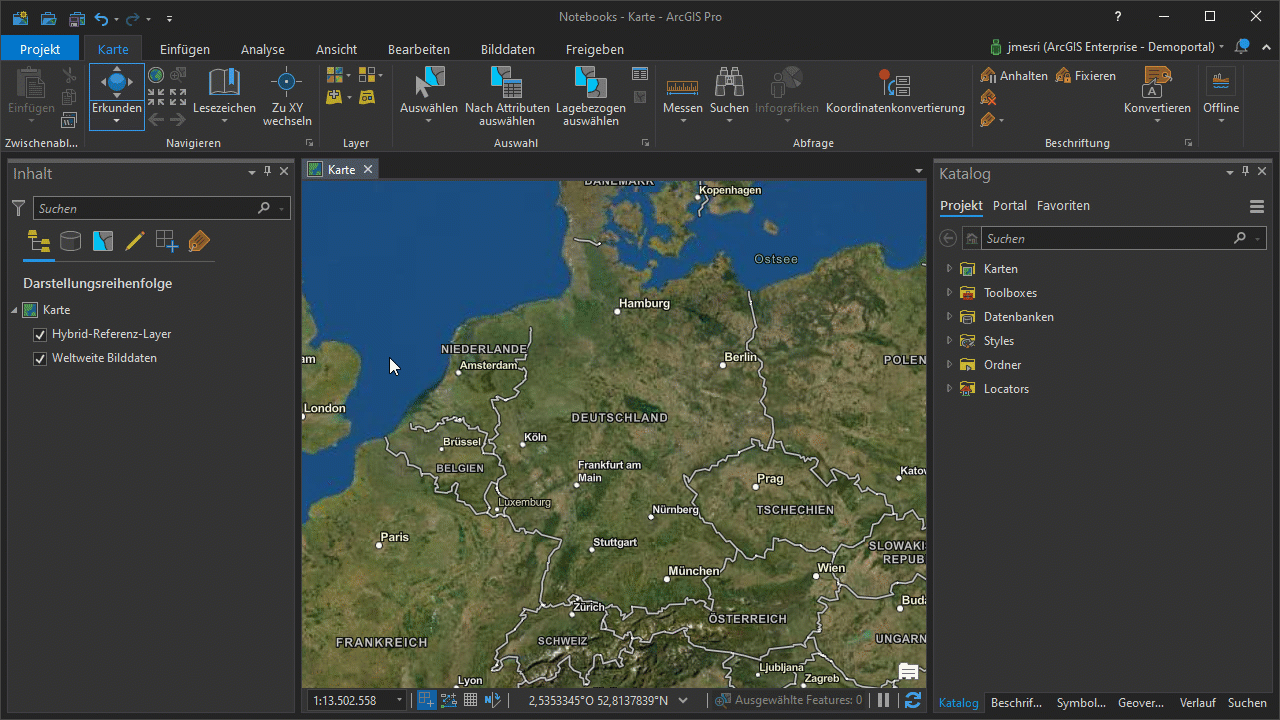Open the Portal tab in Katalog
Screen dimensions: 1280x720
(x=1009, y=205)
